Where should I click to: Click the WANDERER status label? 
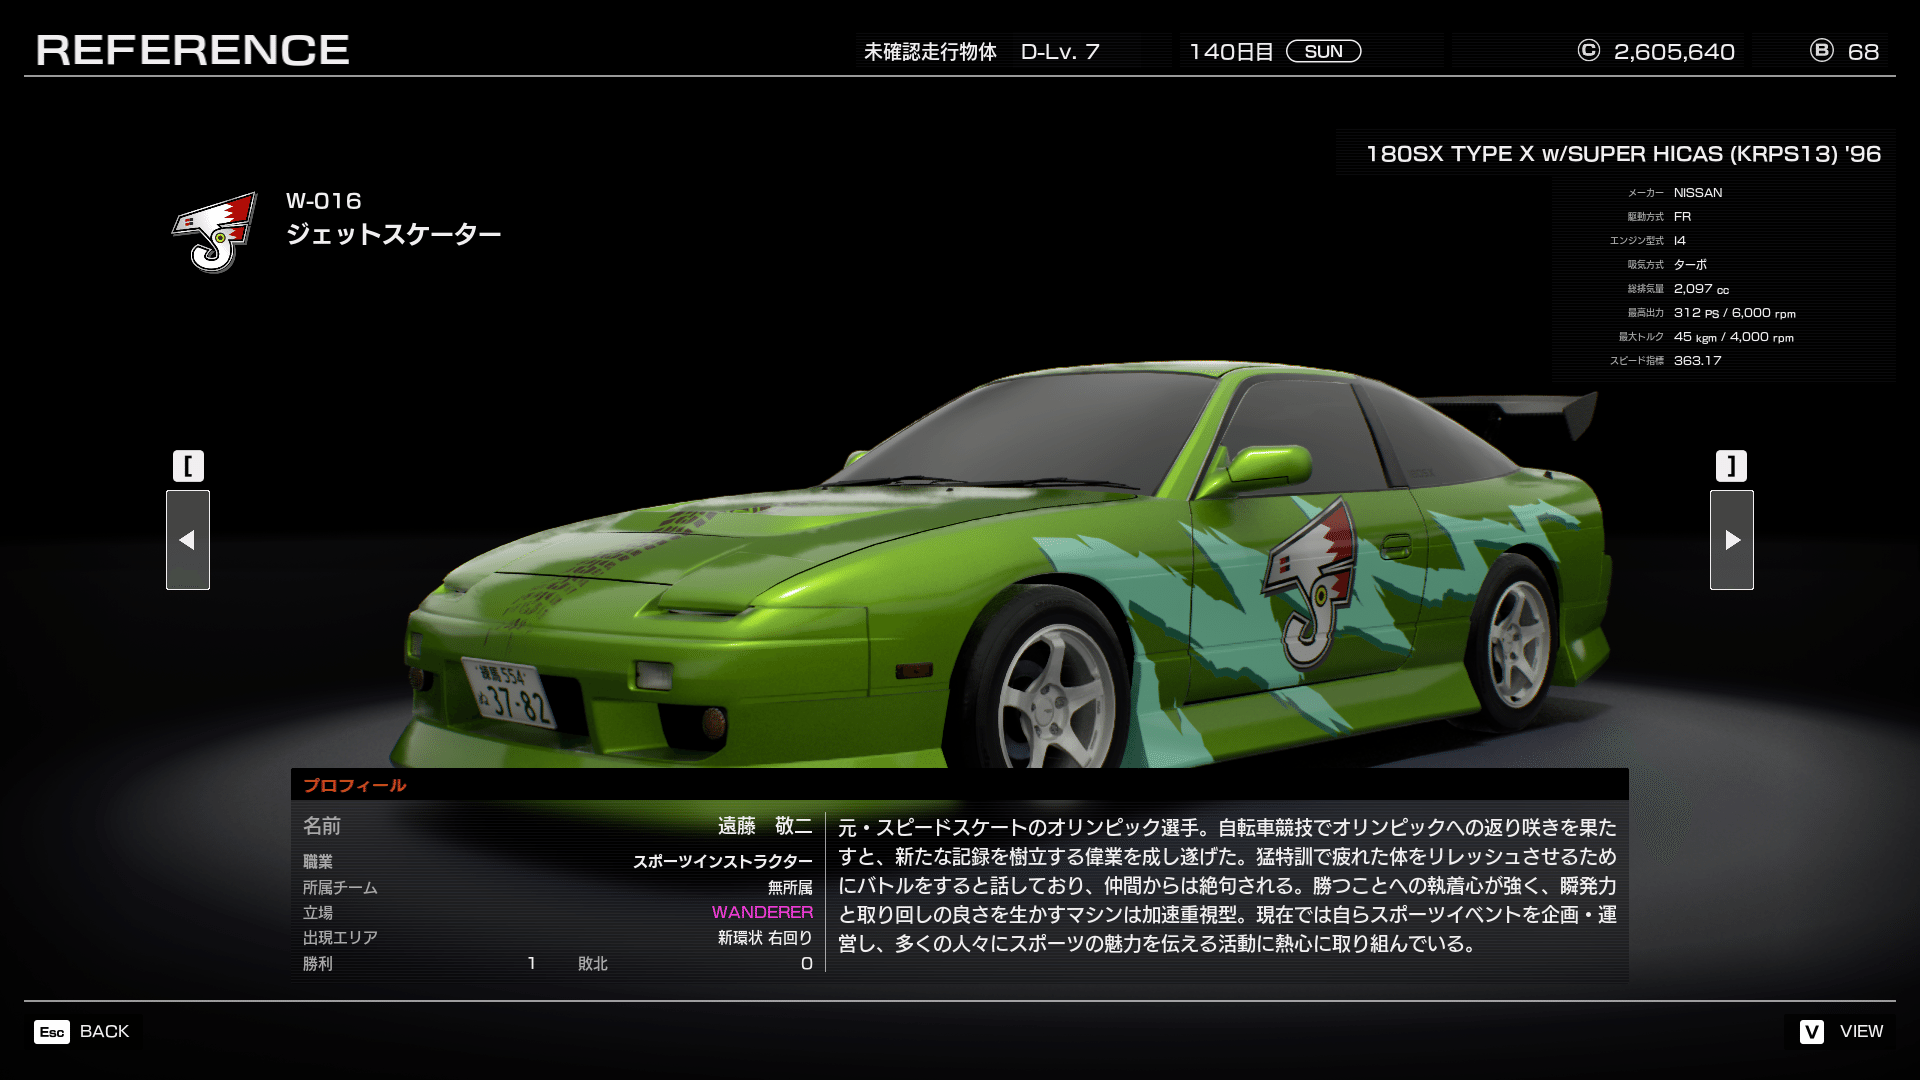tap(762, 912)
